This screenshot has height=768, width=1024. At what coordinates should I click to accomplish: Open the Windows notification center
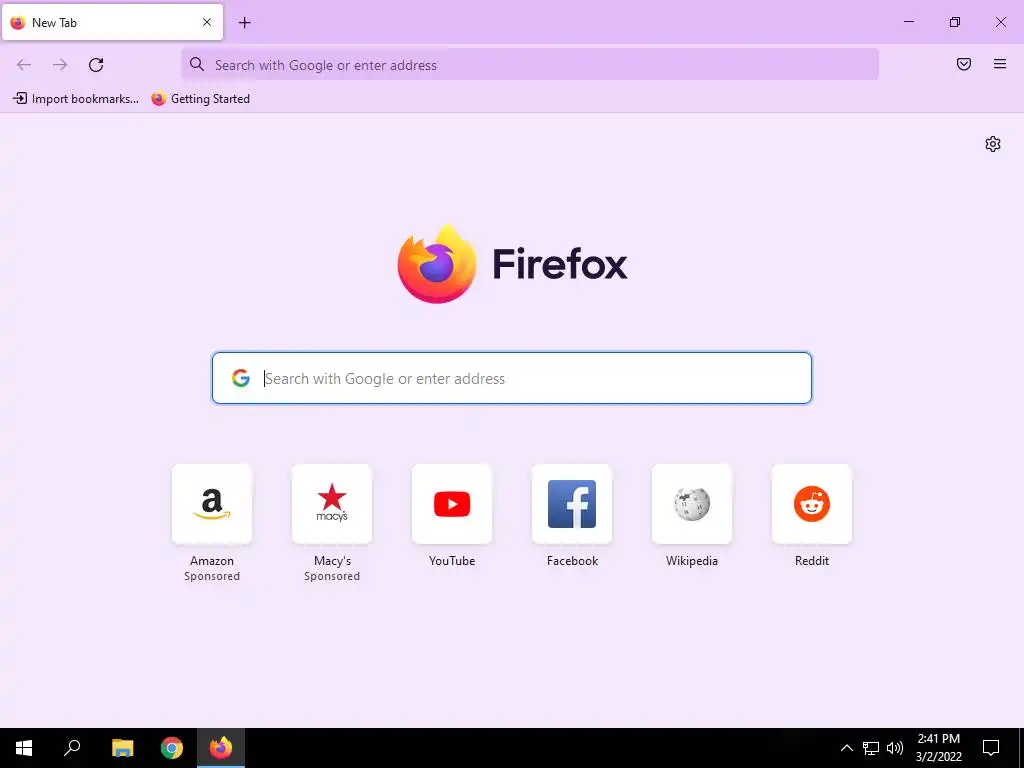991,748
